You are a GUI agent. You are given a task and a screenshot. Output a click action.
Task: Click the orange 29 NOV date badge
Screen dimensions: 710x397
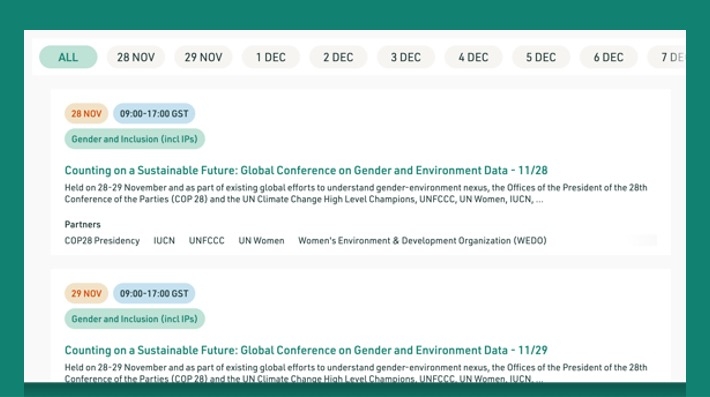[x=86, y=293]
